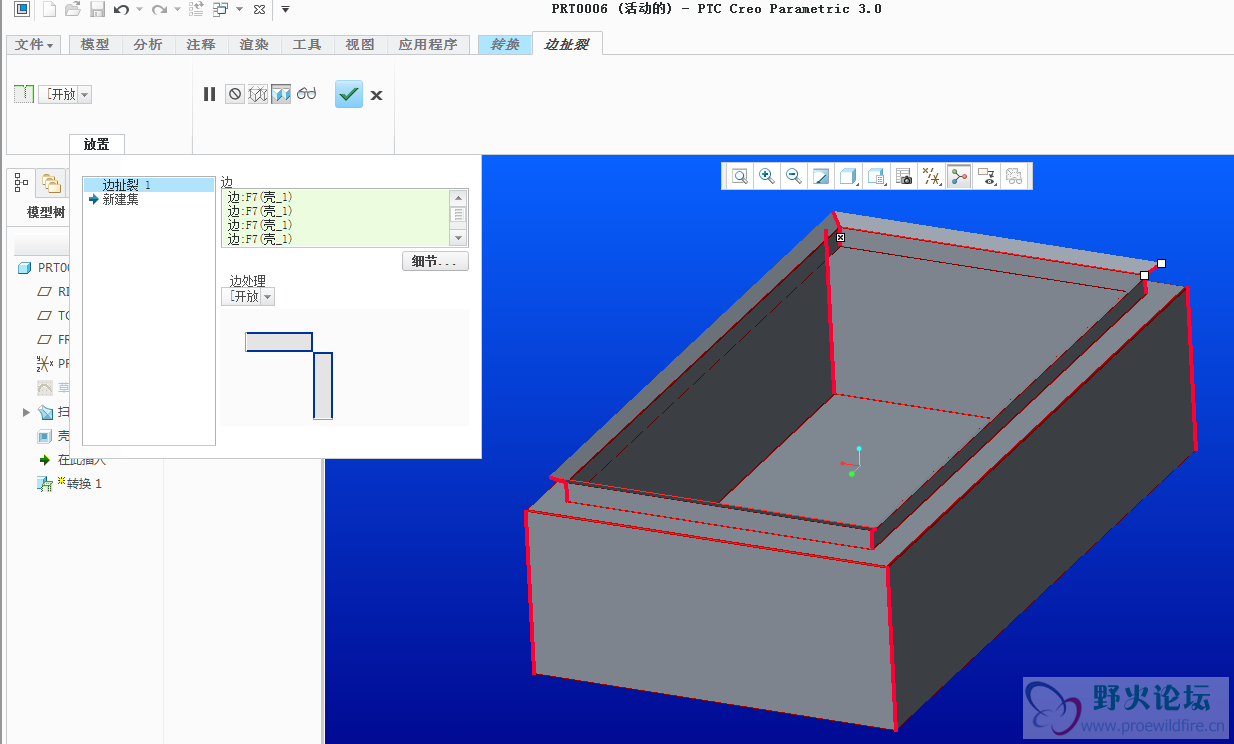Viewport: 1234px width, 744px height.
Task: Open the windows list dropdown arrow
Action: point(239,9)
